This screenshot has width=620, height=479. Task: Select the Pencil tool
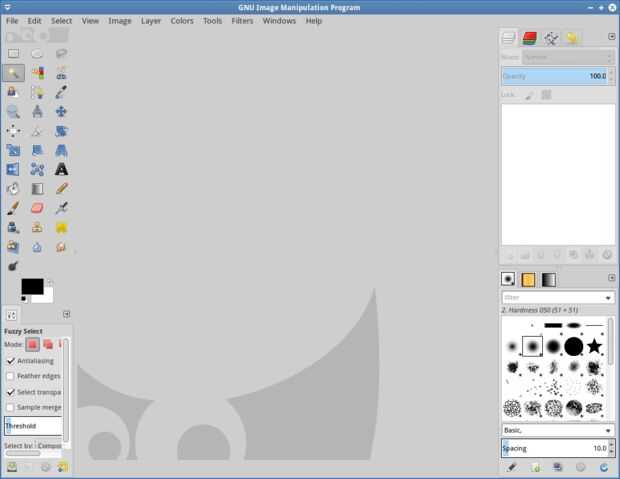[61, 189]
